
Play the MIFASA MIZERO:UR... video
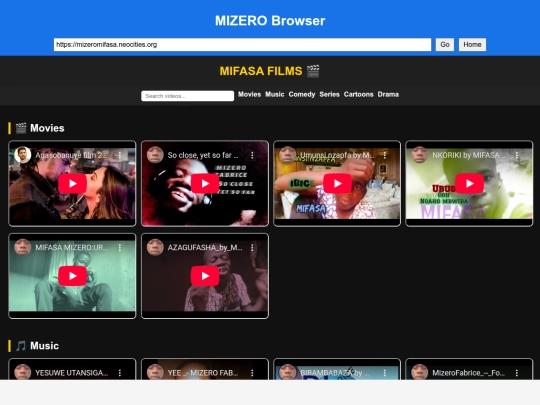pyautogui.click(x=72, y=276)
